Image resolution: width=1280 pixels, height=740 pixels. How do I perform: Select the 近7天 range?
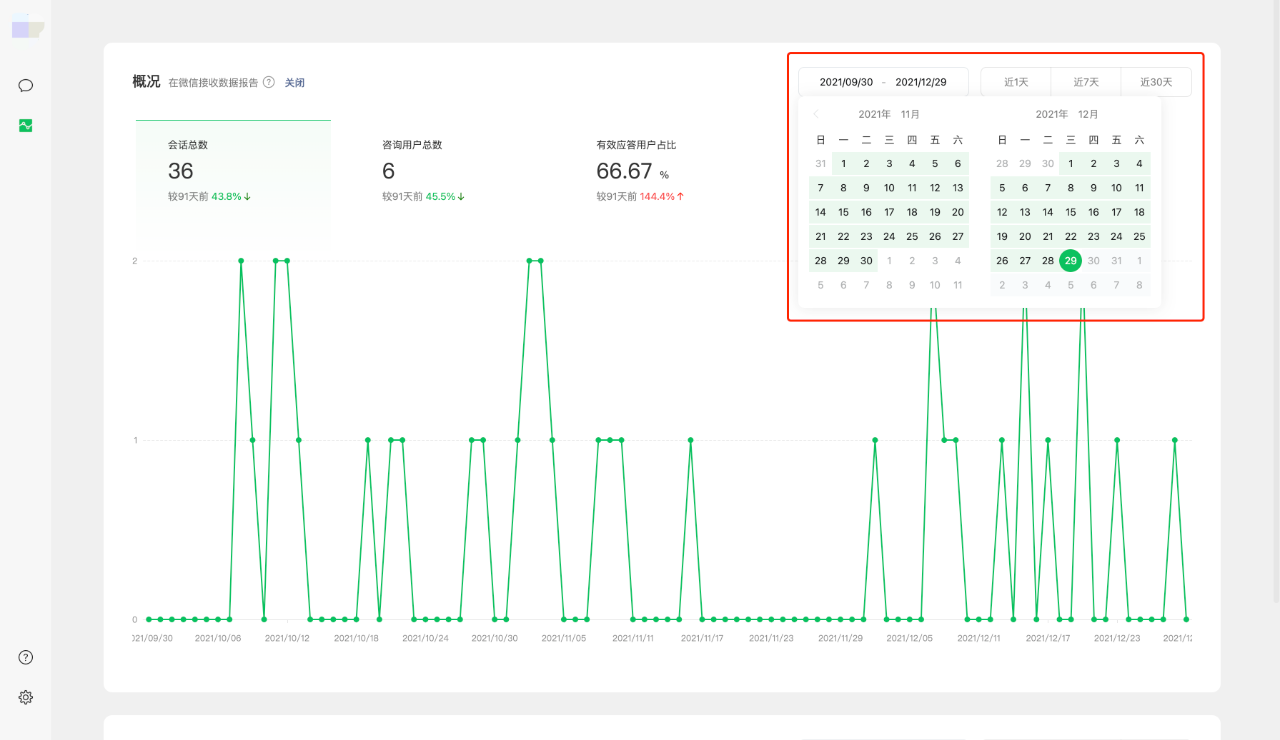[1086, 82]
